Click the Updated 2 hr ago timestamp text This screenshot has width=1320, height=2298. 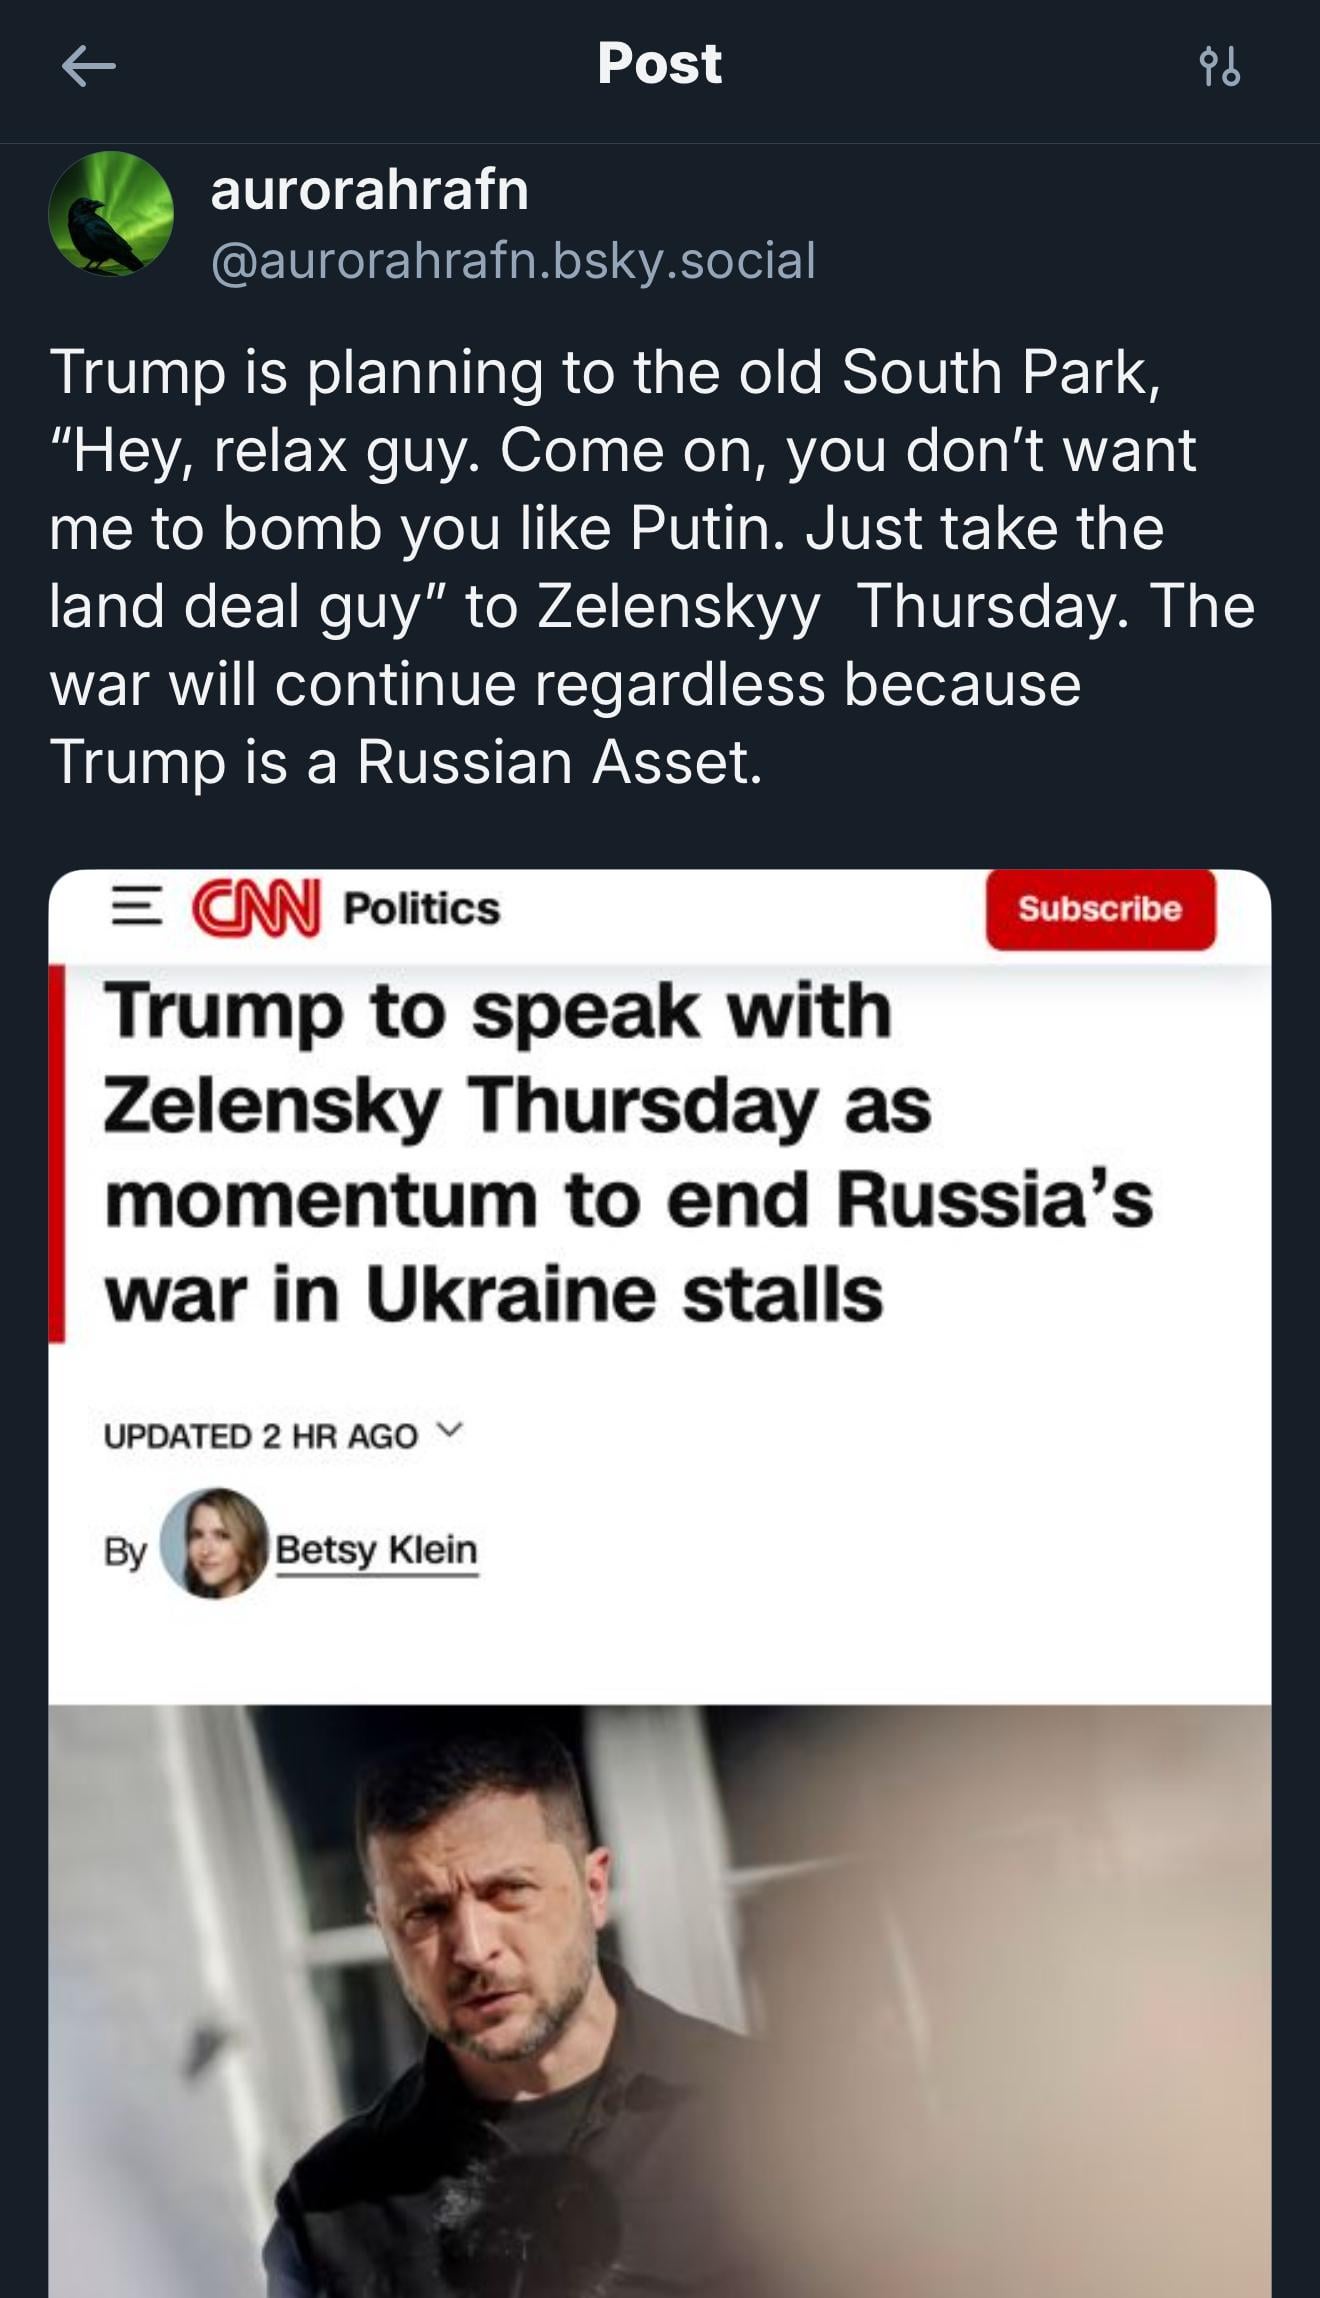260,1436
